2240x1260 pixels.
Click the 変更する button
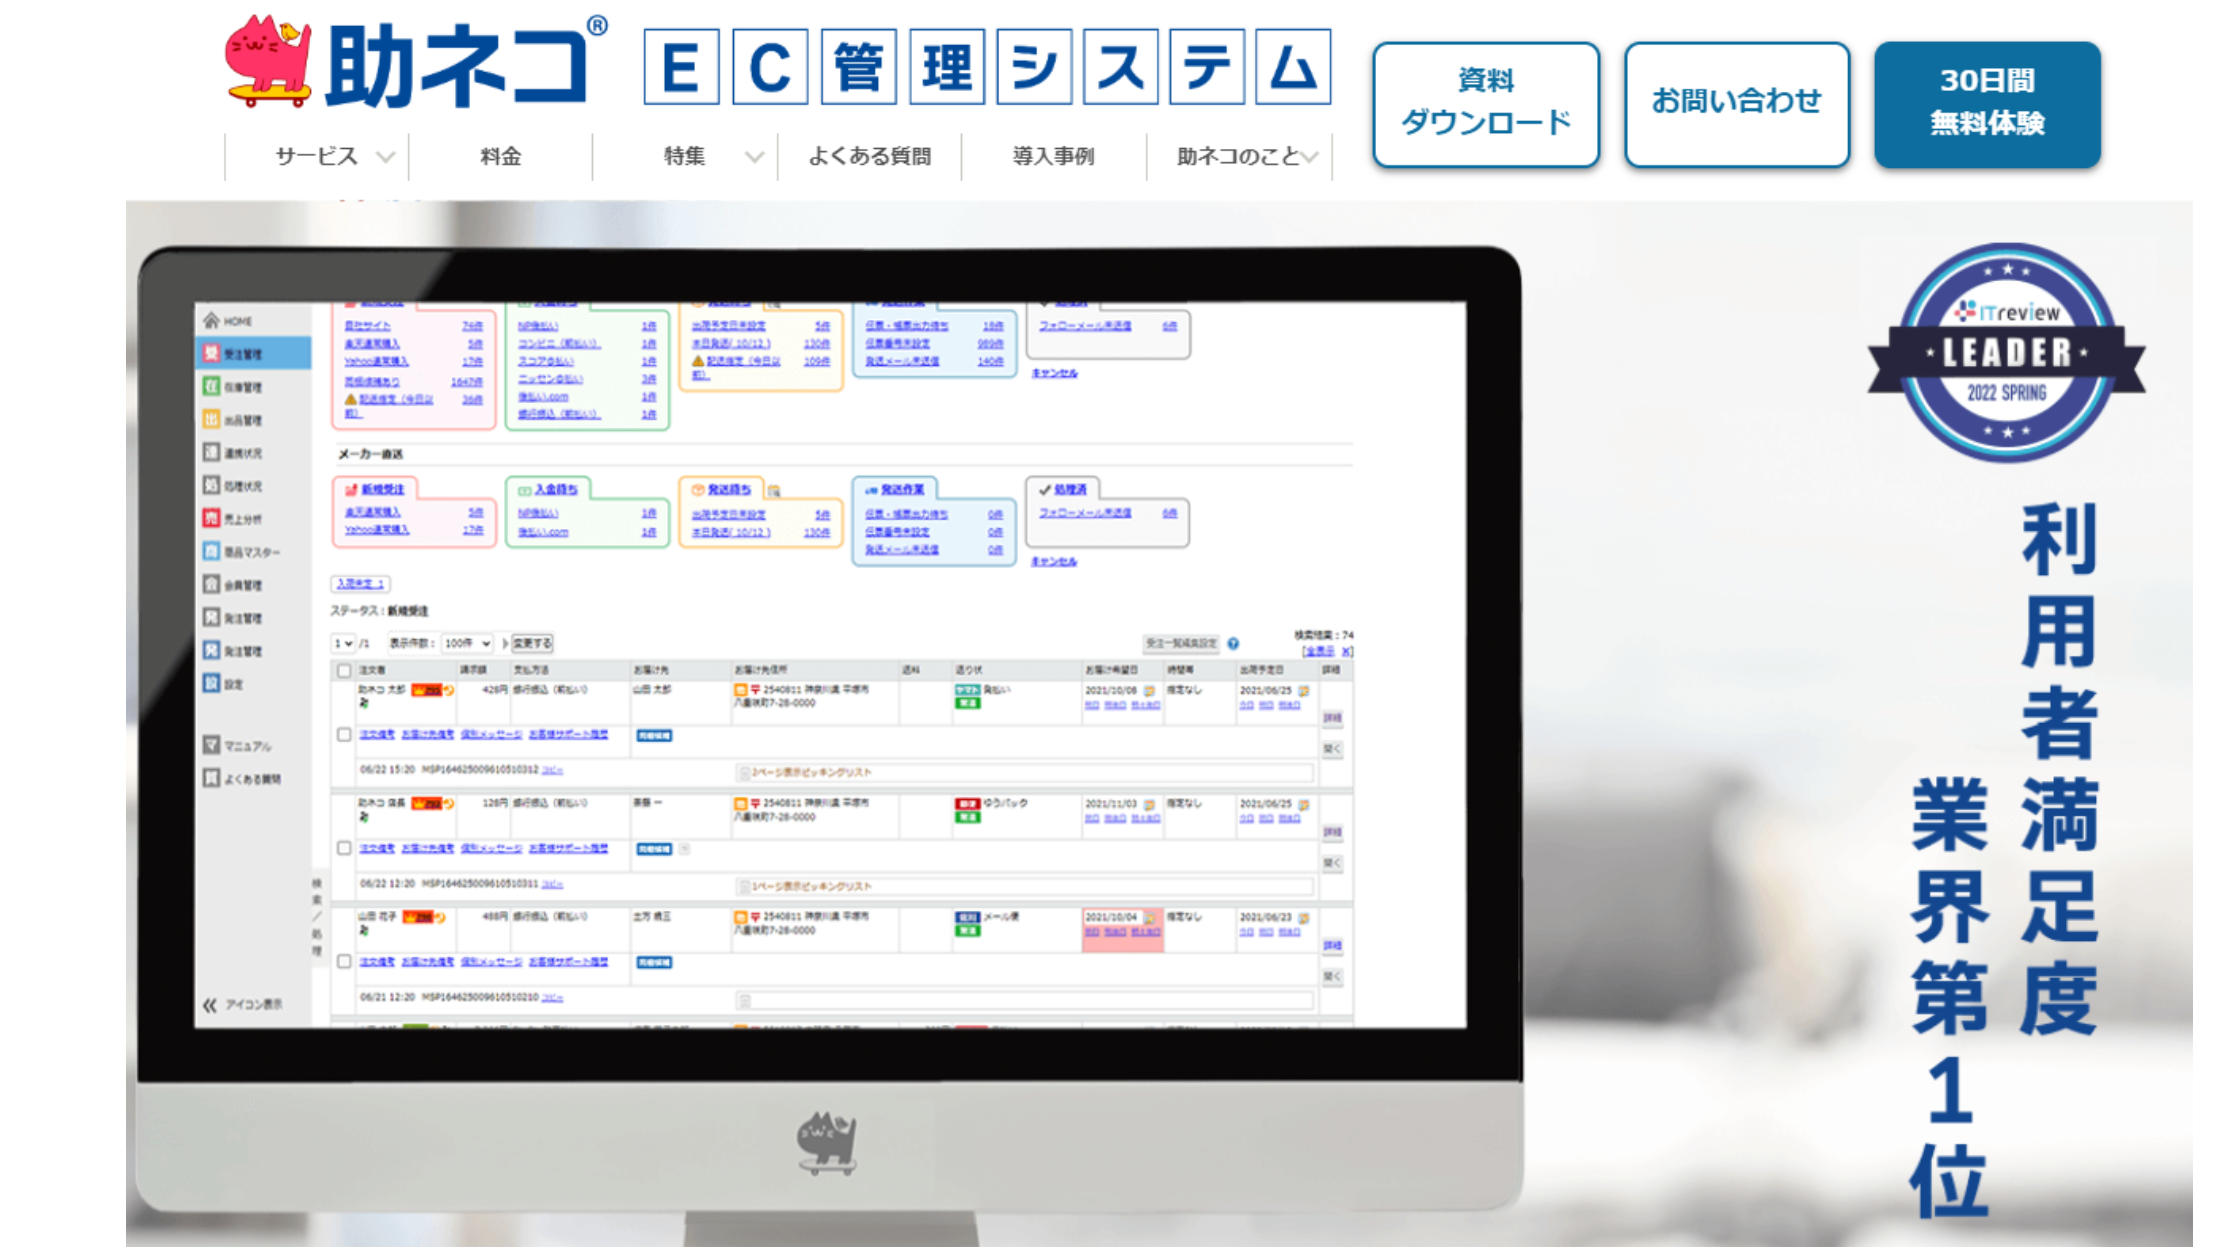pyautogui.click(x=532, y=643)
